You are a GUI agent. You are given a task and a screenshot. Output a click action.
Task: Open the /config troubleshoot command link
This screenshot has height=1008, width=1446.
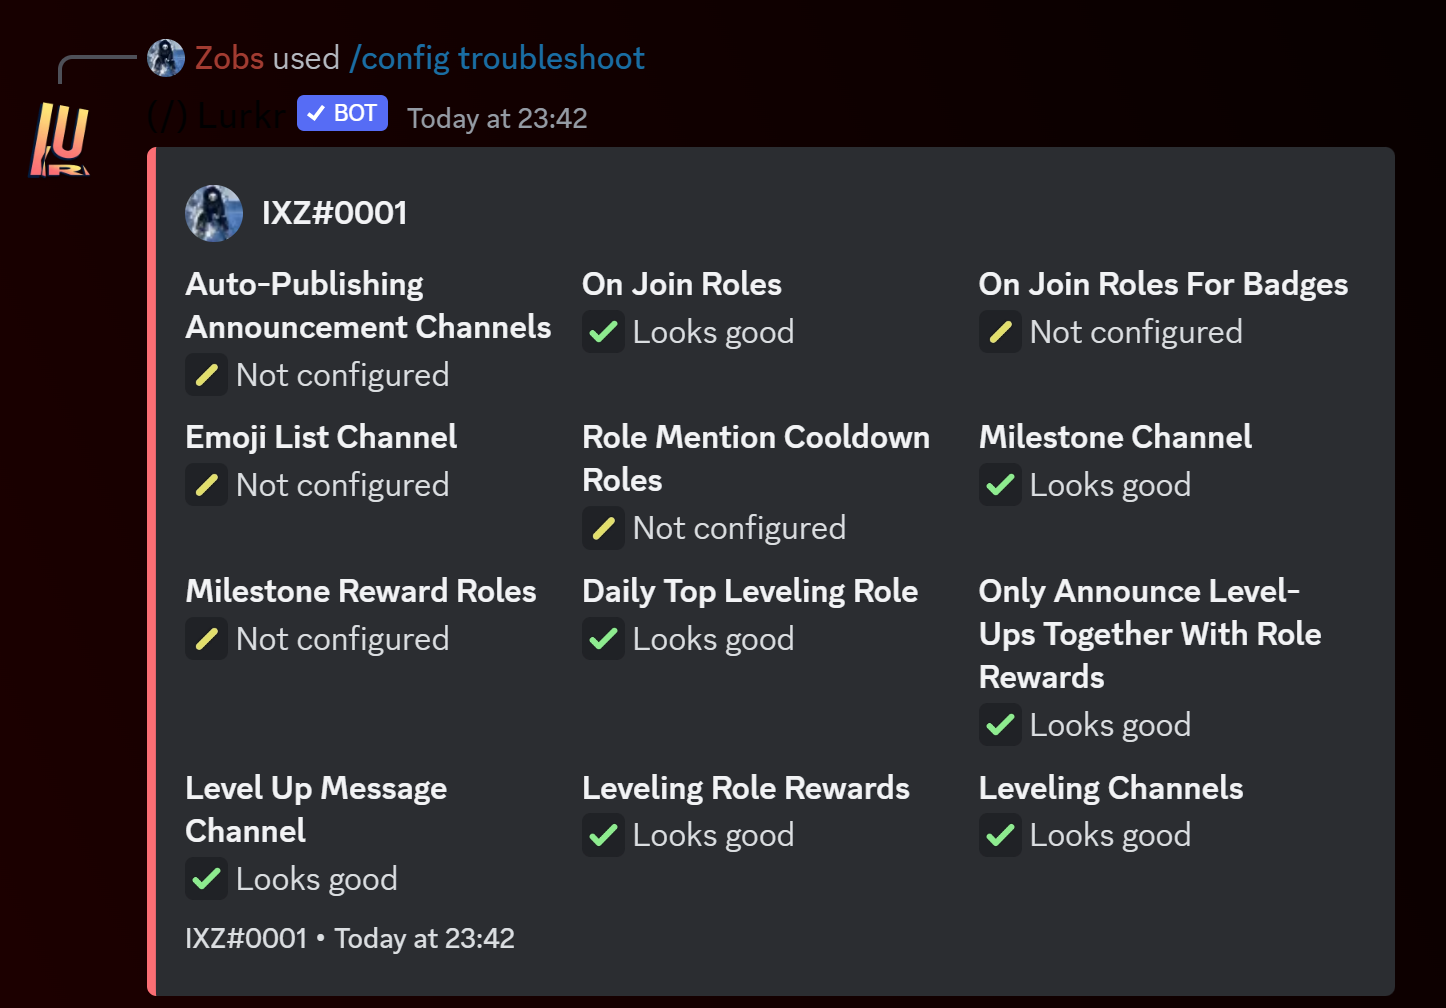(497, 58)
